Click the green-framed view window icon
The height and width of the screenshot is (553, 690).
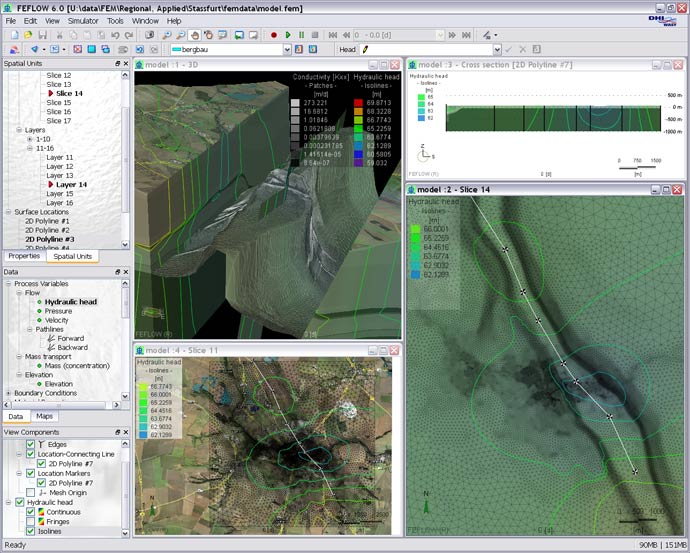[x=239, y=35]
